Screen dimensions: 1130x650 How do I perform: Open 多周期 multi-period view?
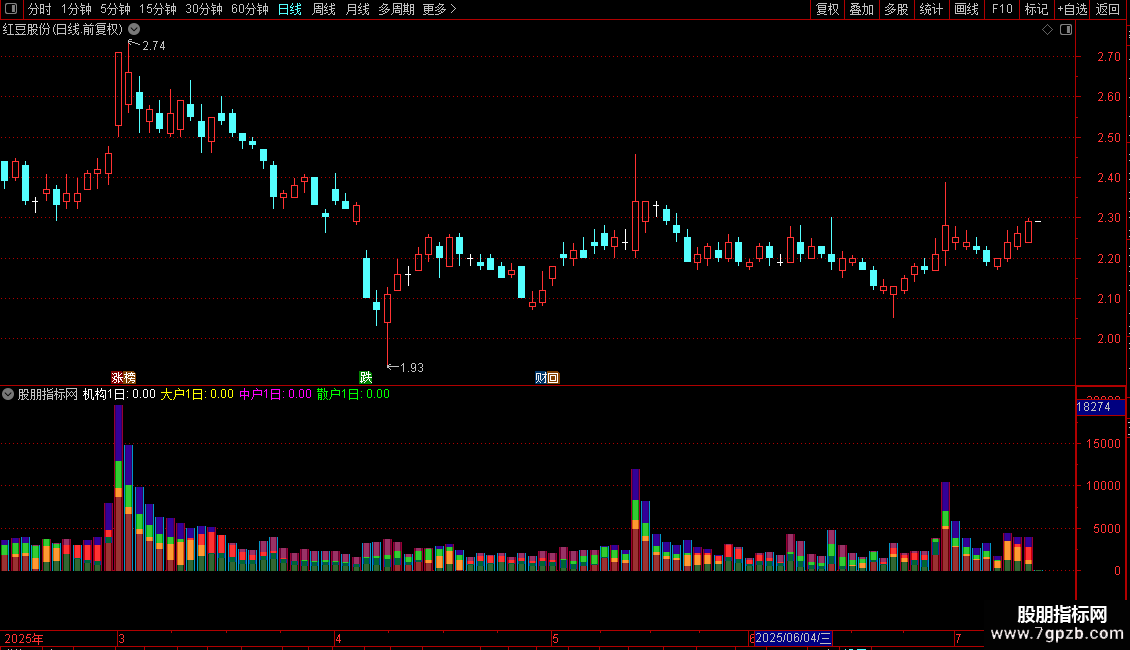pos(396,9)
